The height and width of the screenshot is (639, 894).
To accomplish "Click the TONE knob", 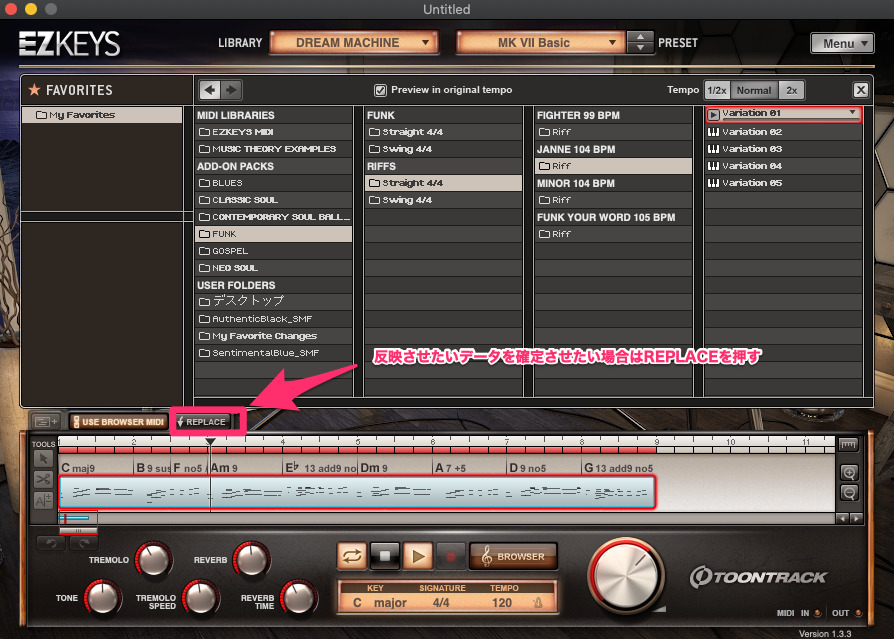I will pos(102,598).
